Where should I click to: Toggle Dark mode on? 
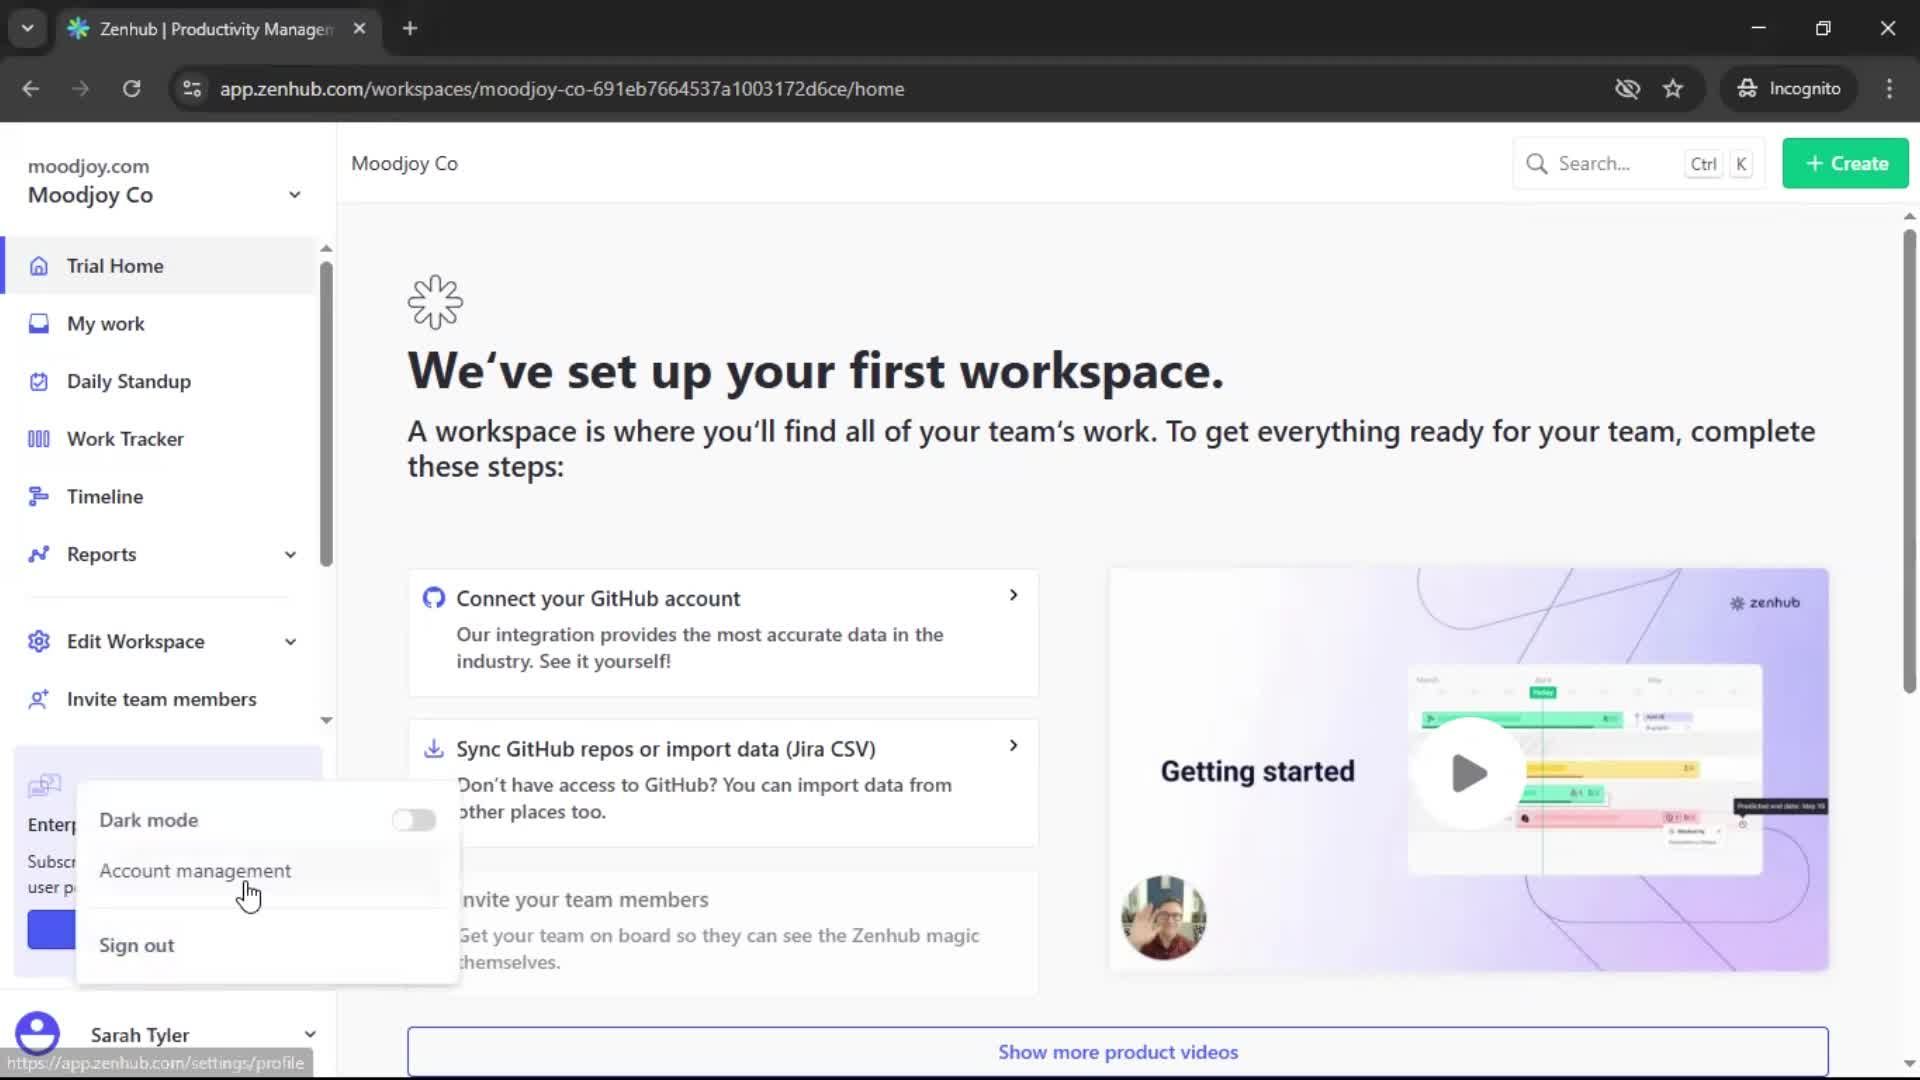point(414,819)
